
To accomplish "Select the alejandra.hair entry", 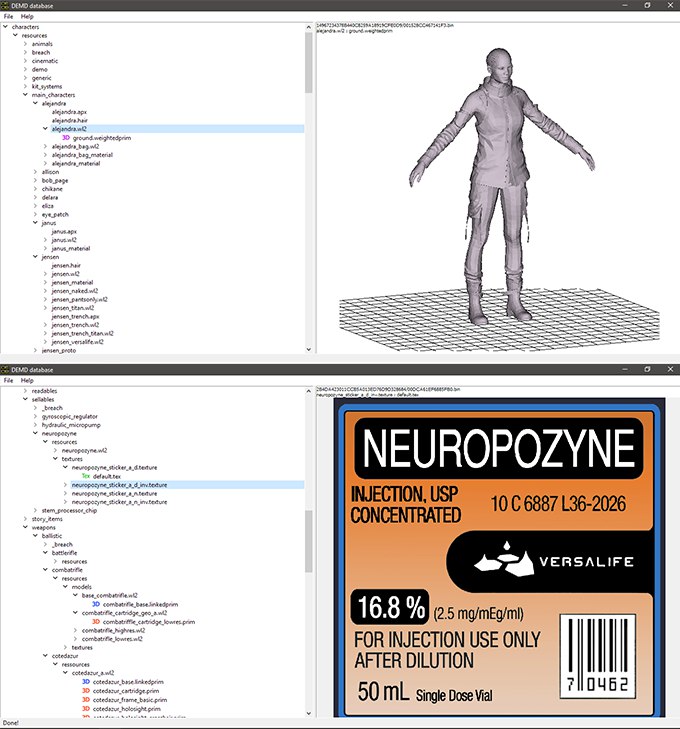I will point(71,120).
